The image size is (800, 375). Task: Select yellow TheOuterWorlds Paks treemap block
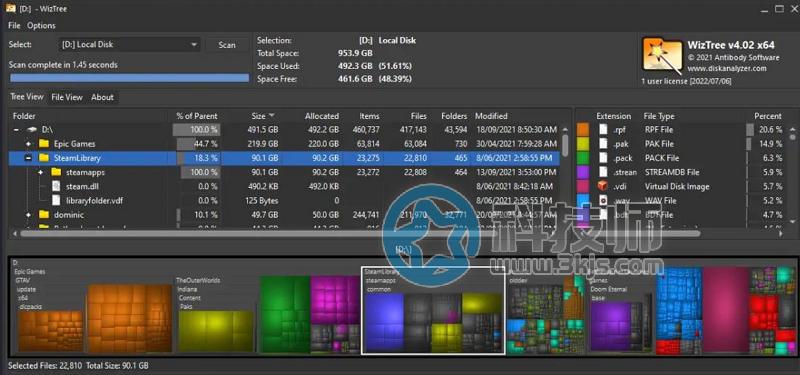tap(216, 331)
